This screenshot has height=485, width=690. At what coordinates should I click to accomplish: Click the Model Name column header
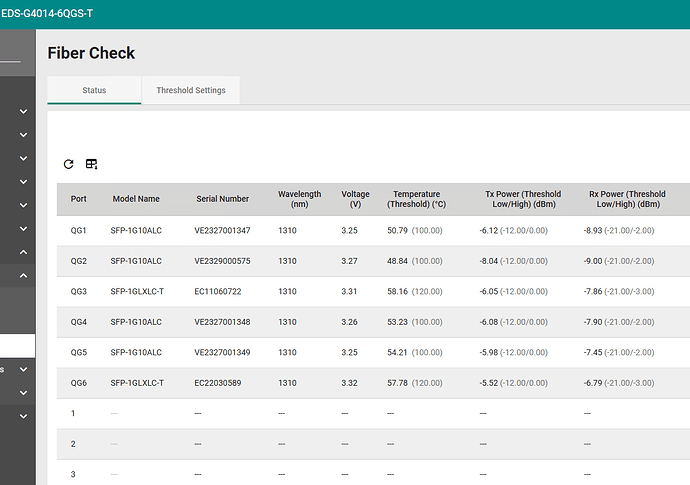click(136, 199)
